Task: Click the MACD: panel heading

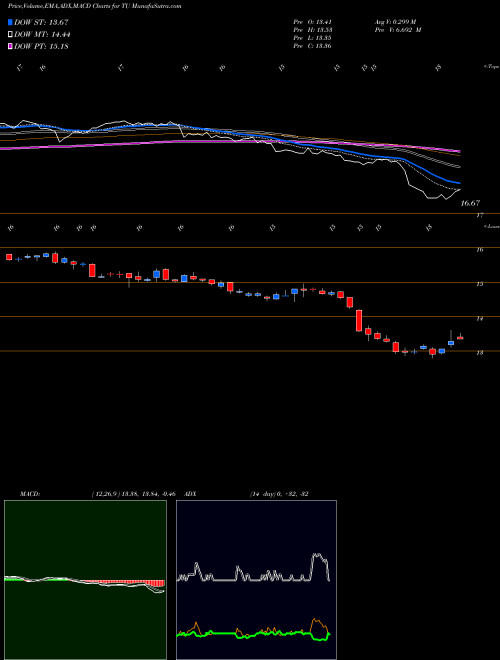Action: tap(30, 494)
